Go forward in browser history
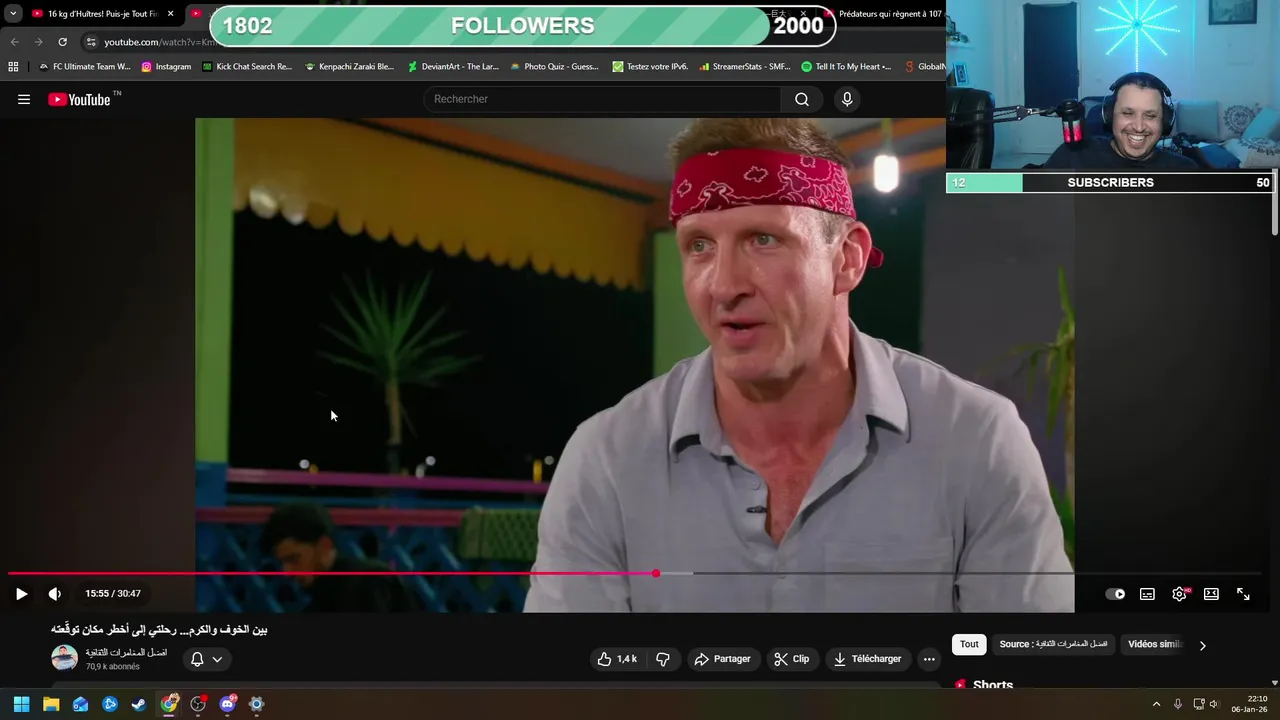 38,42
